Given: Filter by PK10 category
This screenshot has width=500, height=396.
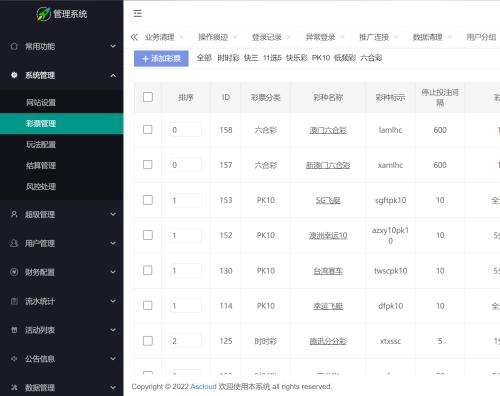Looking at the screenshot, I should pyautogui.click(x=321, y=58).
